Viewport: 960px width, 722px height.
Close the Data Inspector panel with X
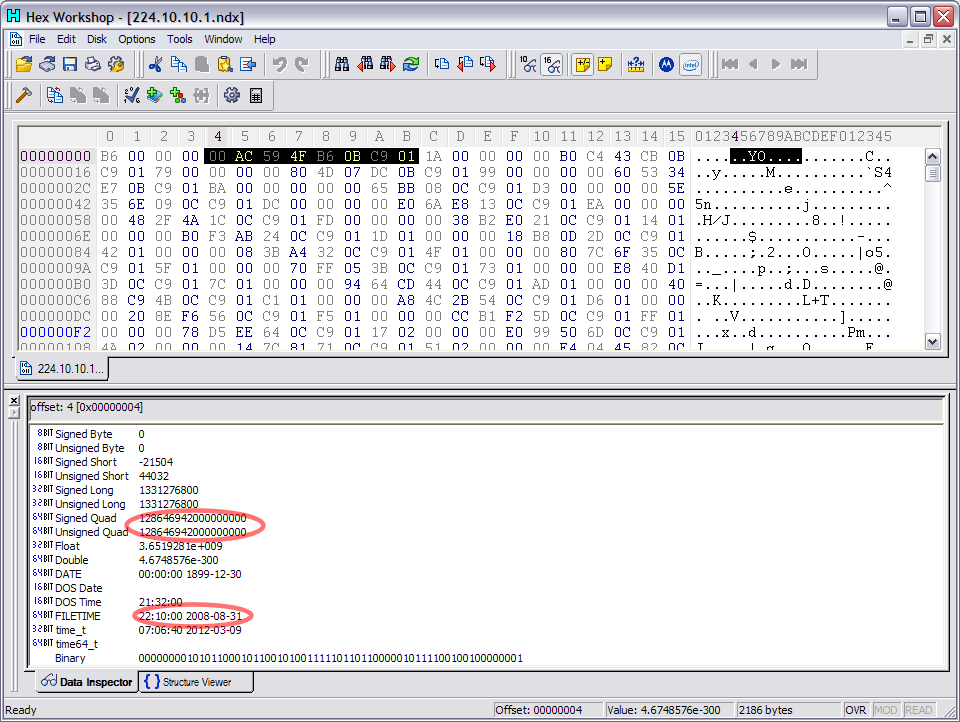coord(14,400)
